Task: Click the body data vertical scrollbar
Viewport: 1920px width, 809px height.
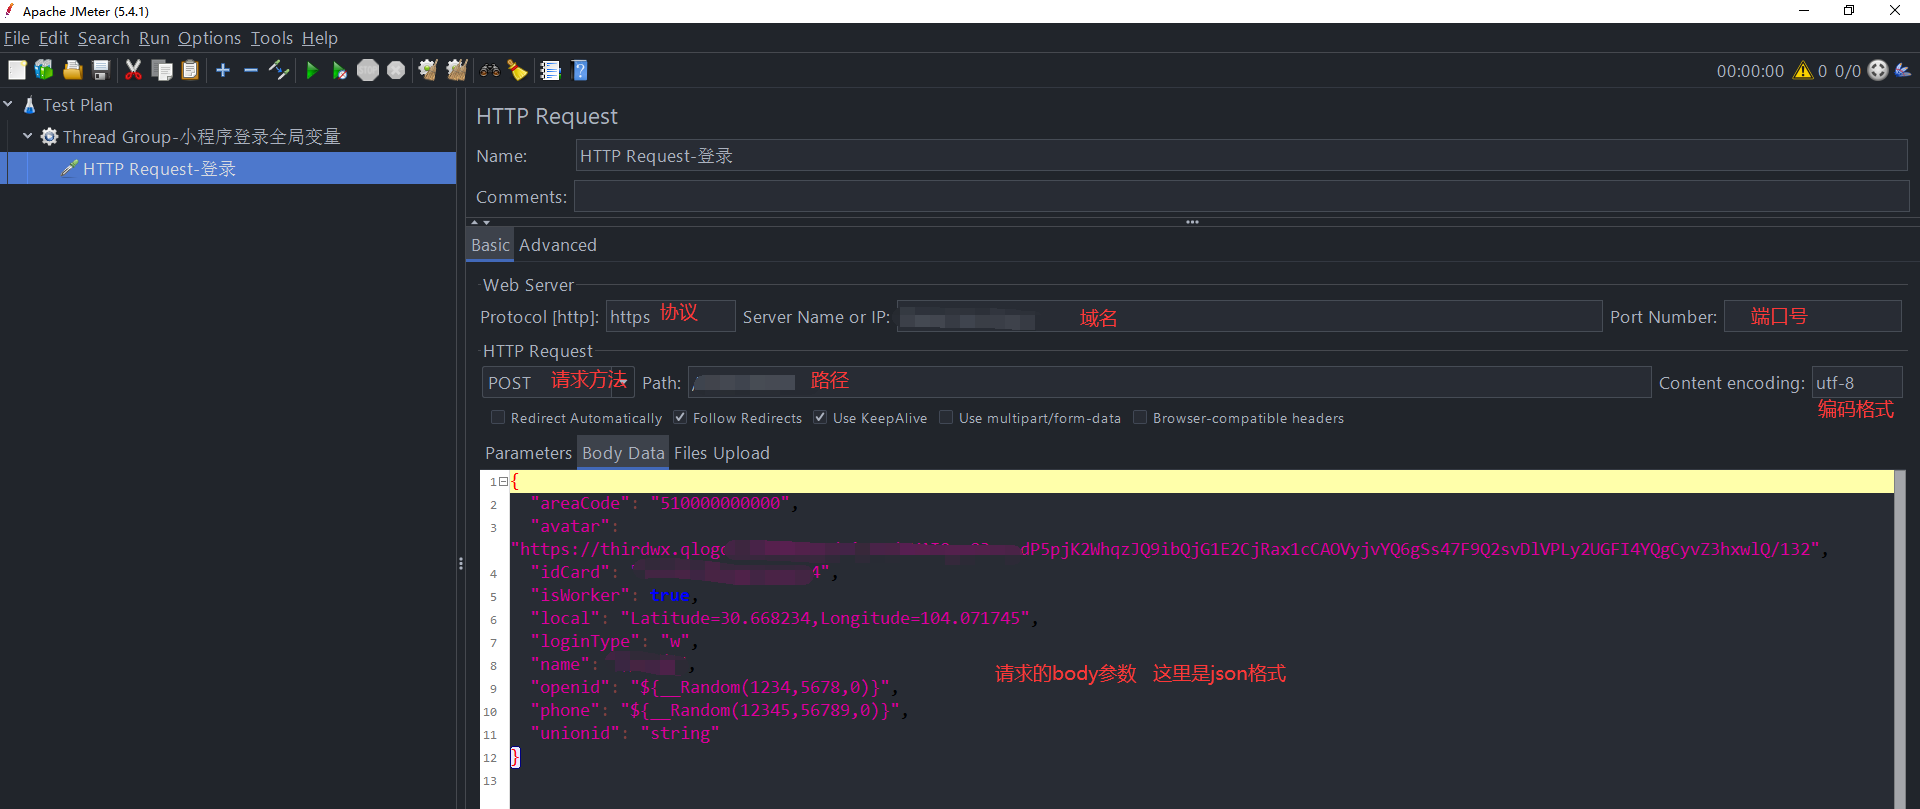Action: coord(1900,640)
